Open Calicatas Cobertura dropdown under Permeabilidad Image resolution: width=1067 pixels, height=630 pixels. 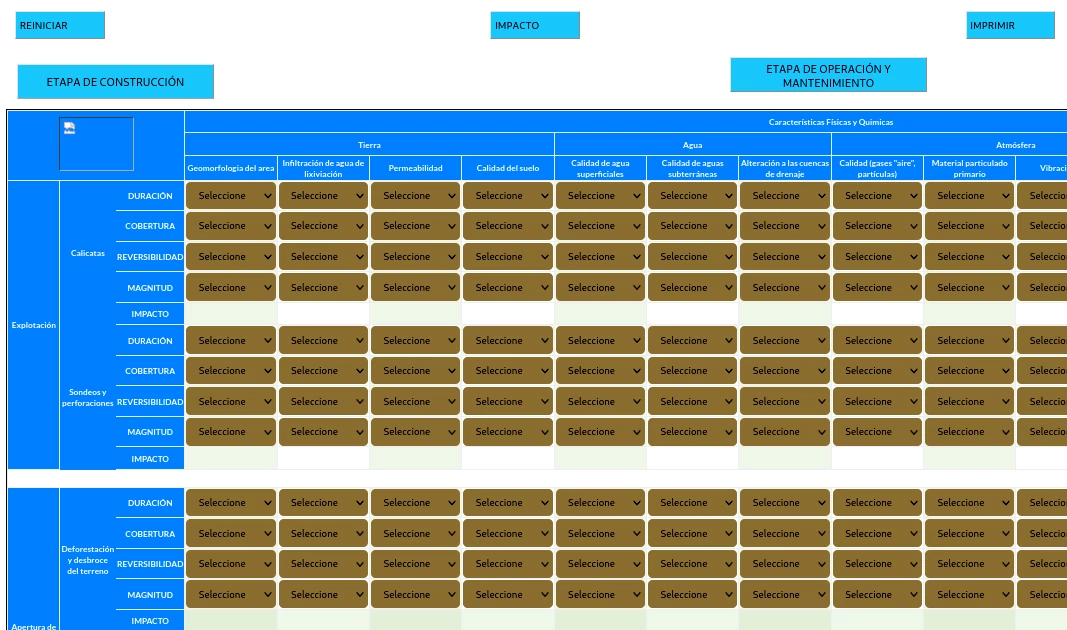pyautogui.click(x=415, y=226)
